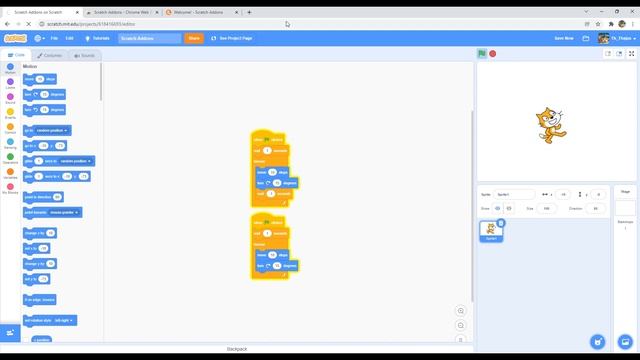Screen dimensions: 640x360
Task: Click the red stop button
Action: pyautogui.click(x=493, y=53)
